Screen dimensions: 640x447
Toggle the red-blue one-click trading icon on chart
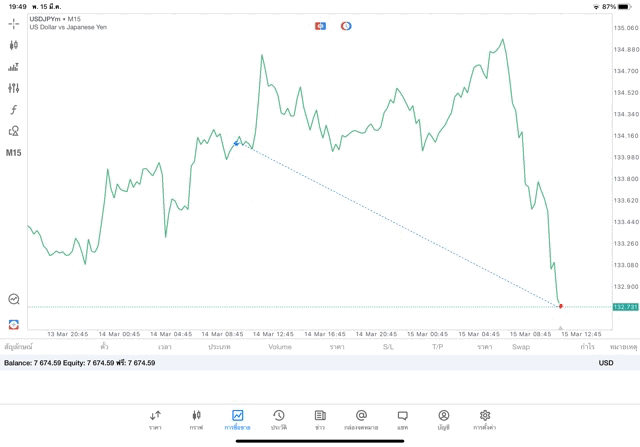click(320, 26)
